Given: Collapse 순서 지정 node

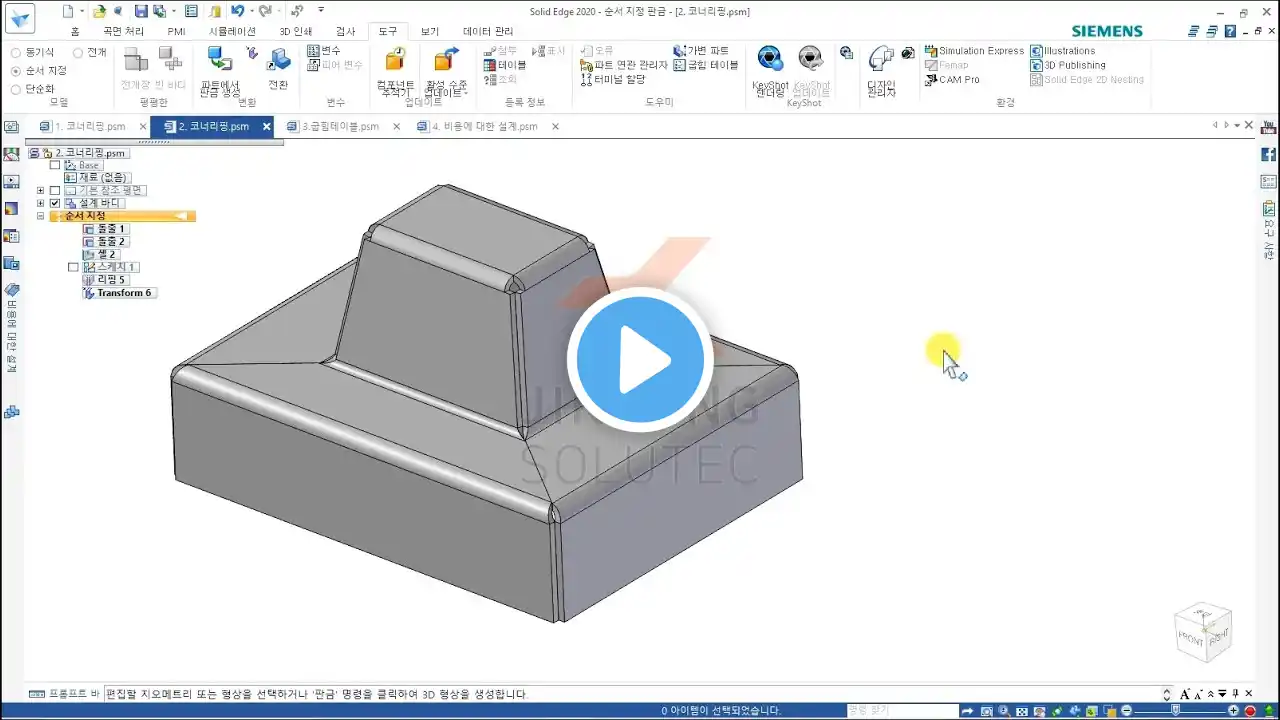Looking at the screenshot, I should (x=41, y=216).
